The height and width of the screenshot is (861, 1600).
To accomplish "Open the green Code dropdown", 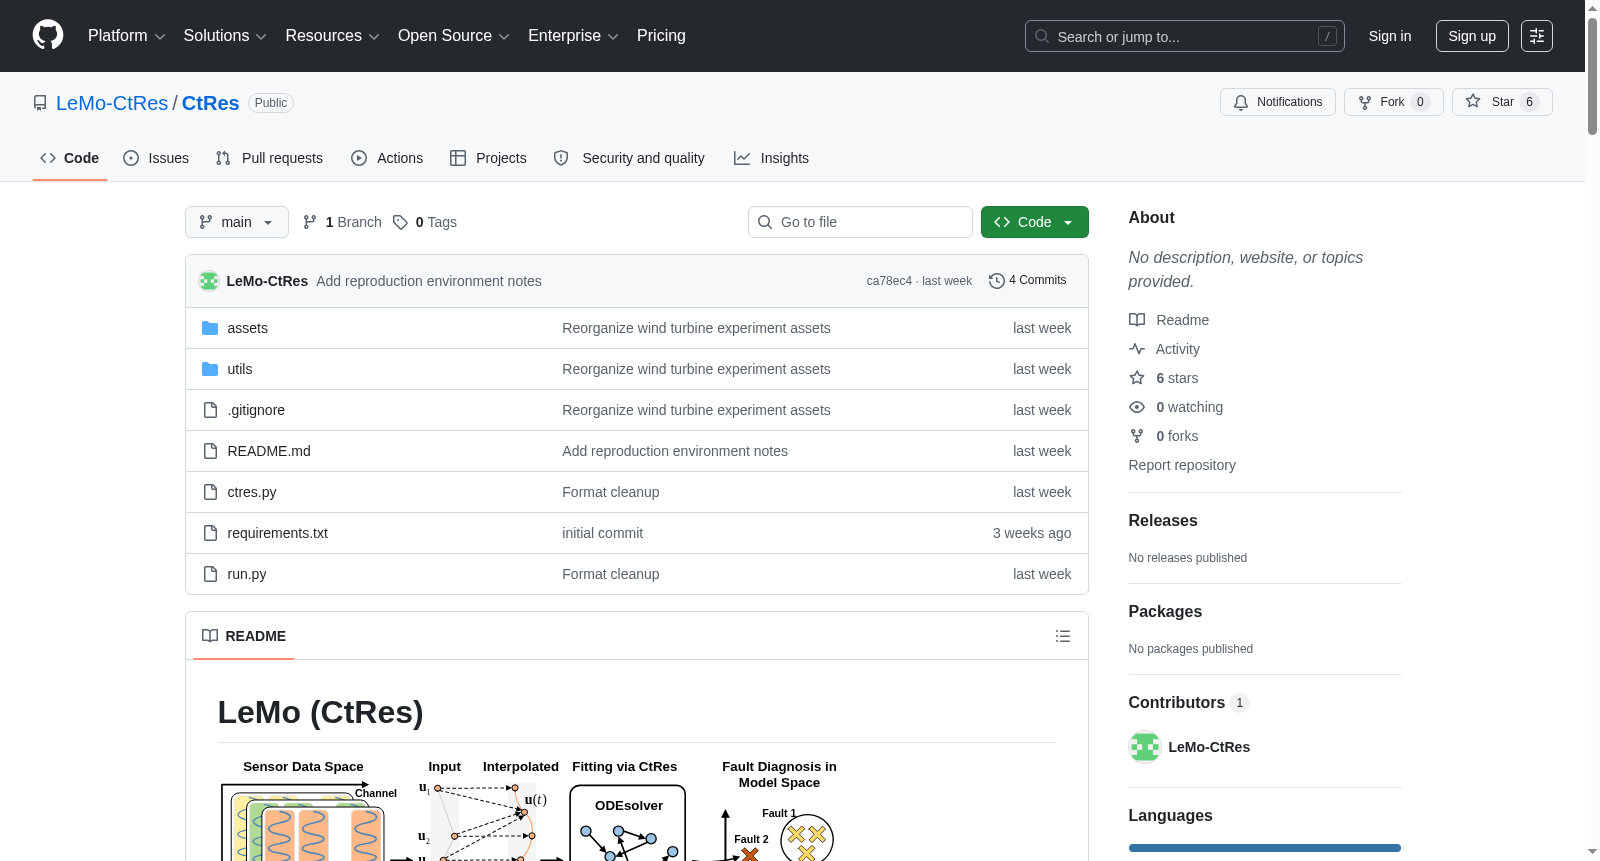I will click(1035, 222).
